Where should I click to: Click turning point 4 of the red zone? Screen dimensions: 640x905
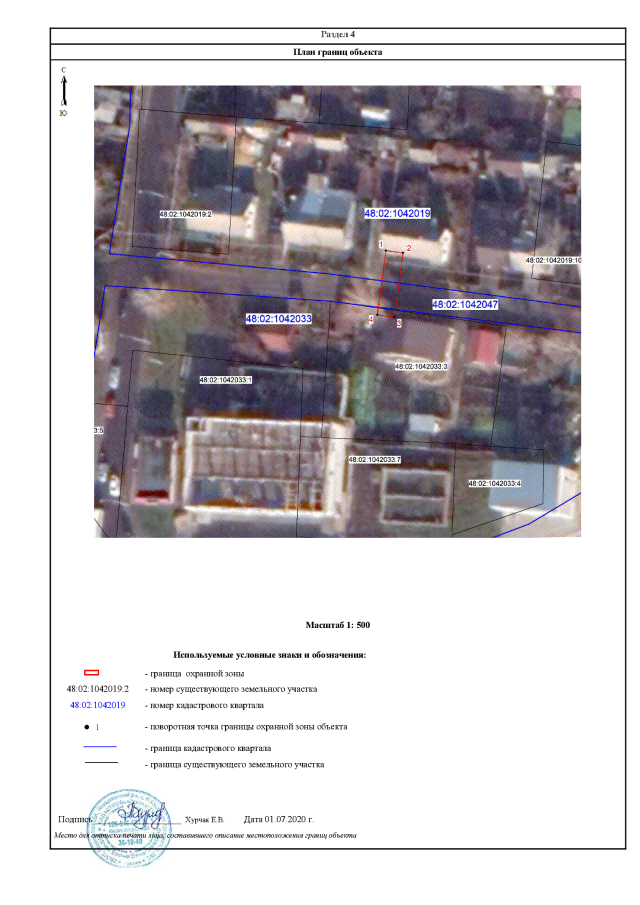click(377, 315)
